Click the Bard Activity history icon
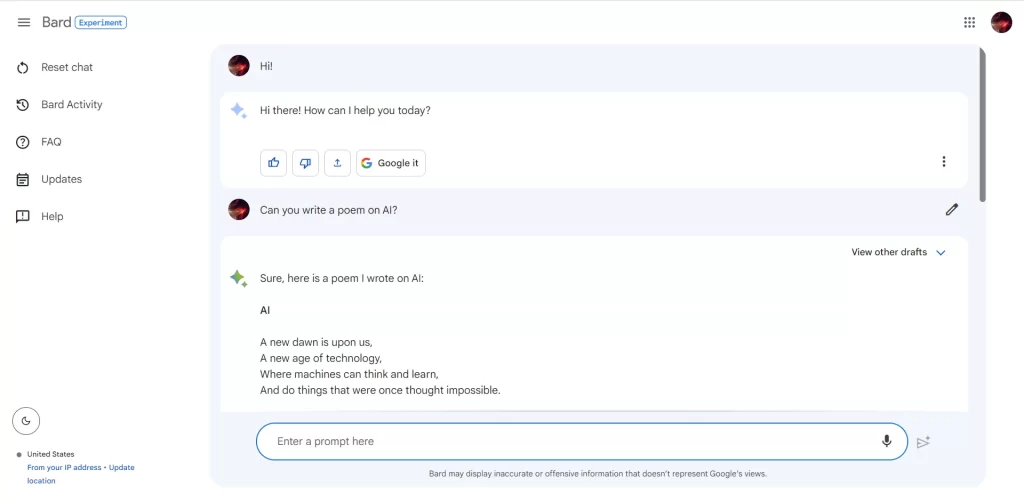Screen dimensions: 1024x502 point(23,104)
